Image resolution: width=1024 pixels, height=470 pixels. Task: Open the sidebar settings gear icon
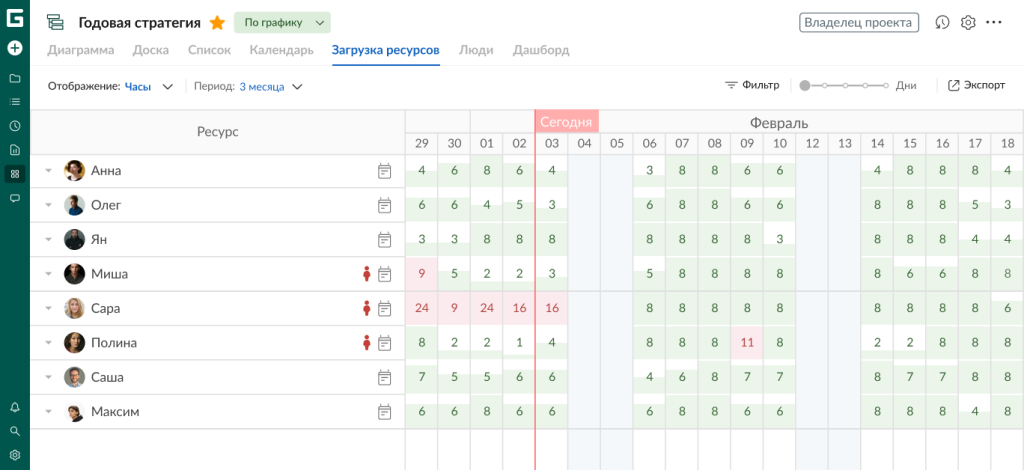[x=14, y=455]
